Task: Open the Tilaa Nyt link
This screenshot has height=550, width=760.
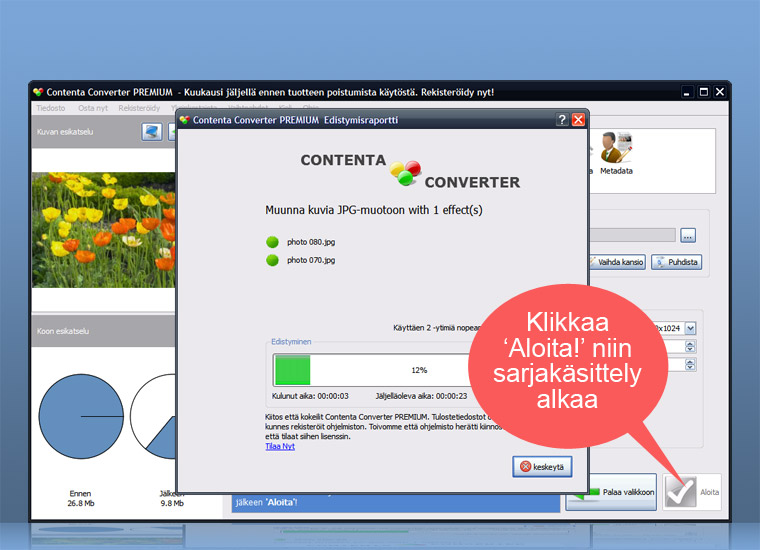Action: [280, 446]
